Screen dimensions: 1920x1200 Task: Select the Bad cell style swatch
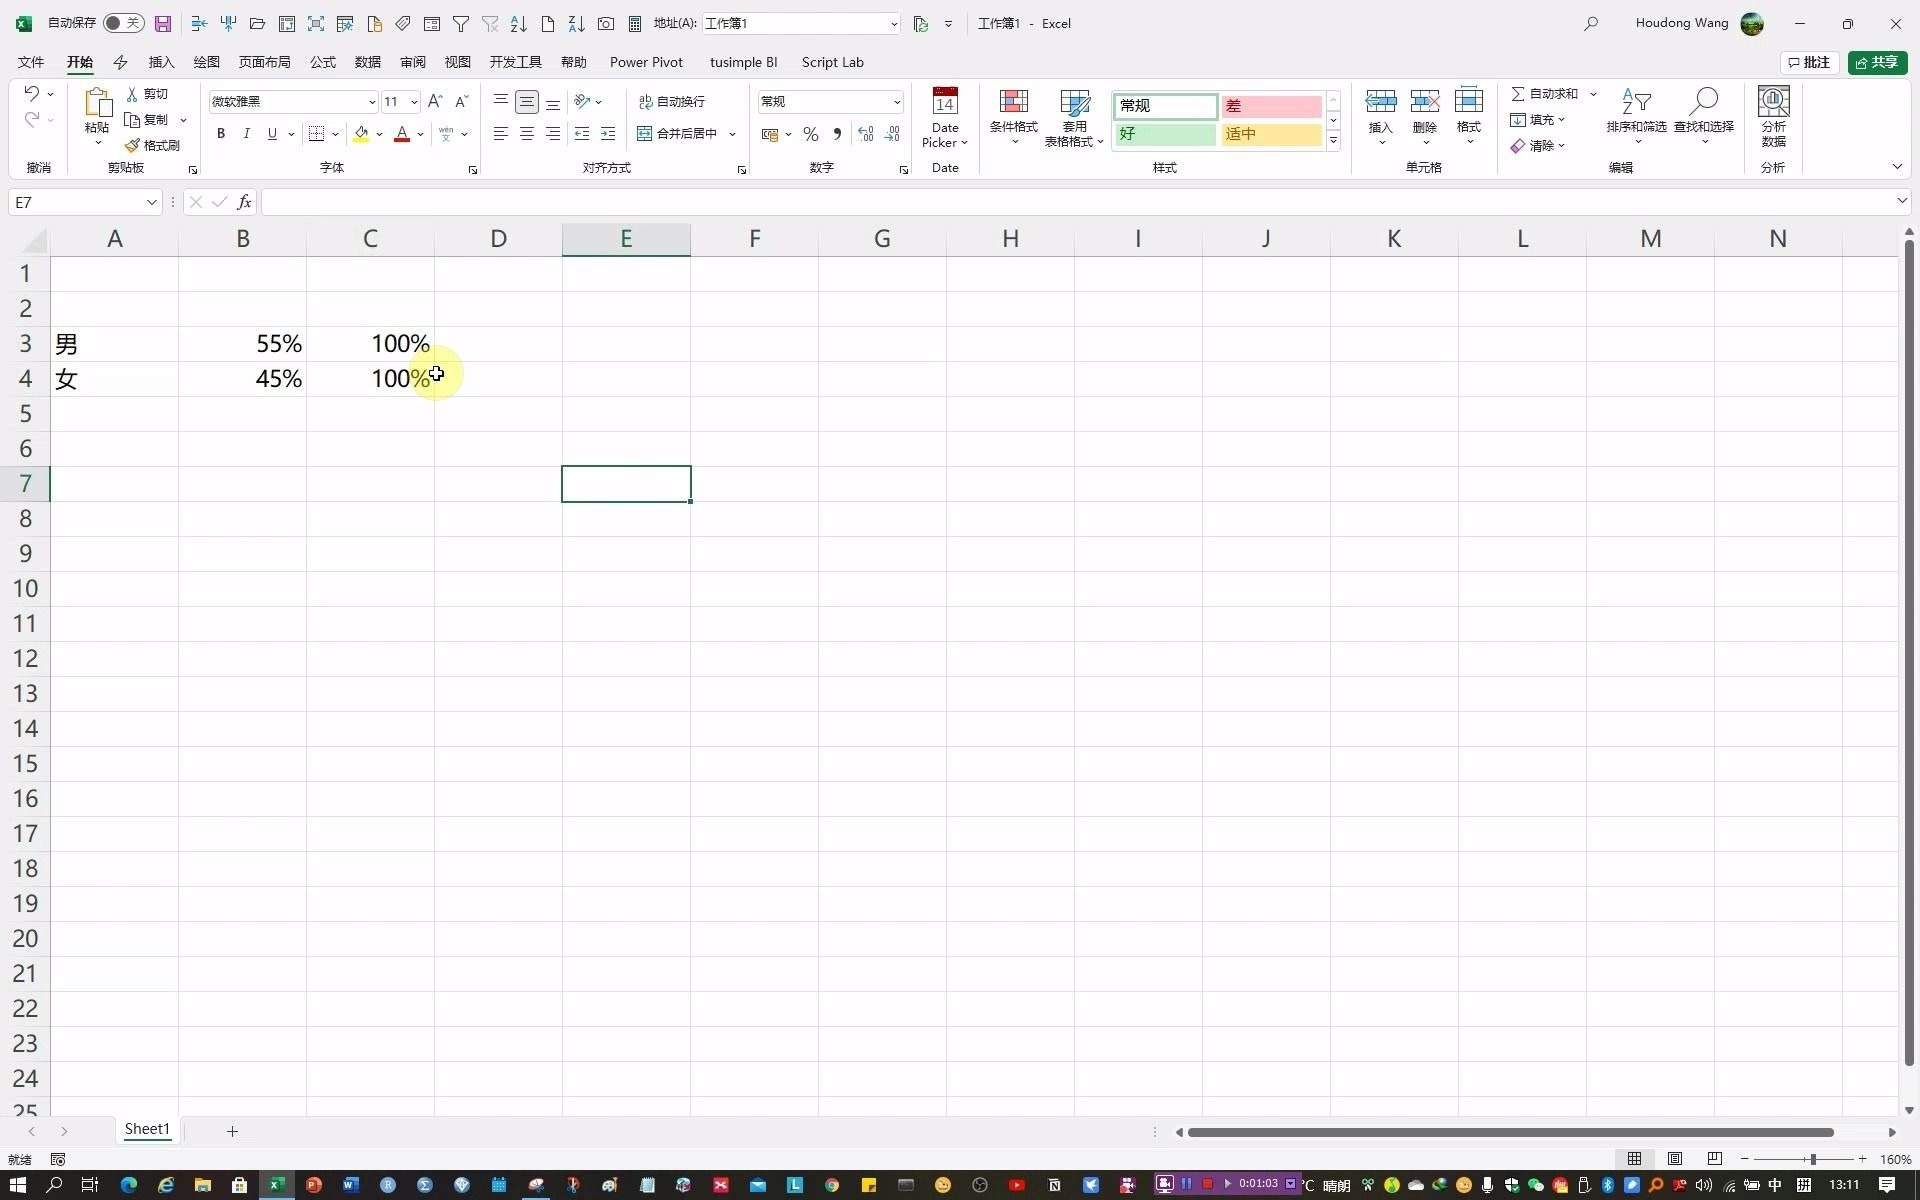[1270, 106]
